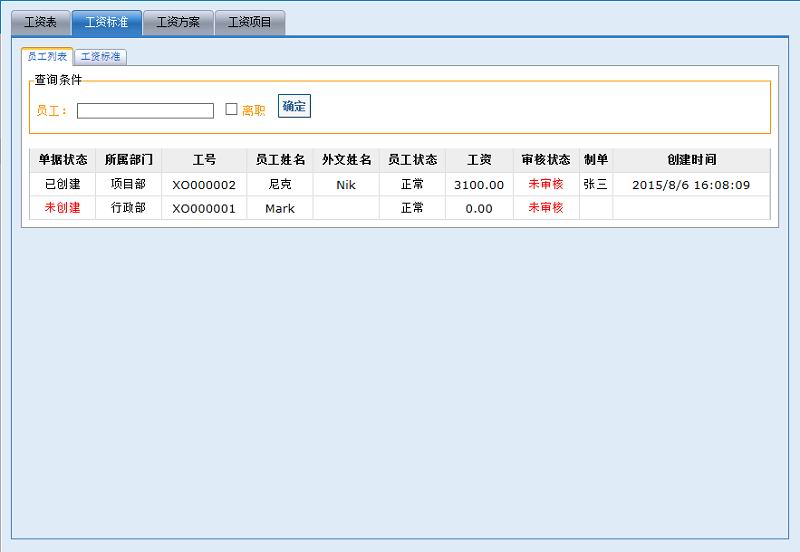
Task: Click 正常 status in the 尼克 row
Action: [x=412, y=184]
